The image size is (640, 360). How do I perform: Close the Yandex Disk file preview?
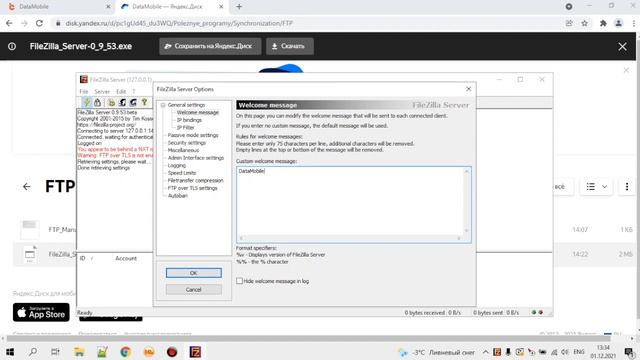pos(622,47)
